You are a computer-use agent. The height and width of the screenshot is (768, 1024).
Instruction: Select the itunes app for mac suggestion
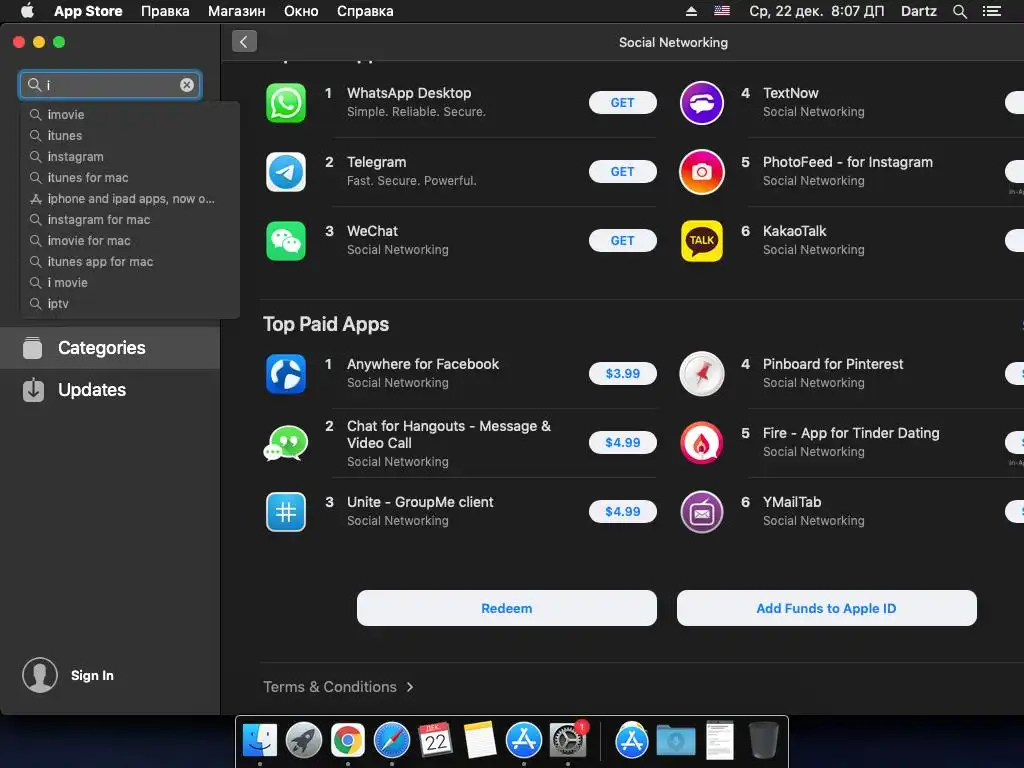coord(130,261)
